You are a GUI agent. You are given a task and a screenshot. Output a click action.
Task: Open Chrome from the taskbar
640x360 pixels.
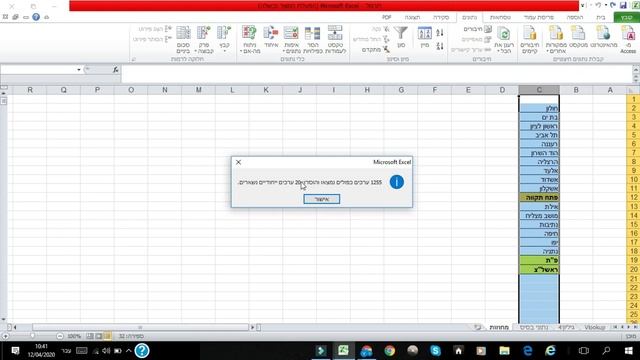point(389,351)
